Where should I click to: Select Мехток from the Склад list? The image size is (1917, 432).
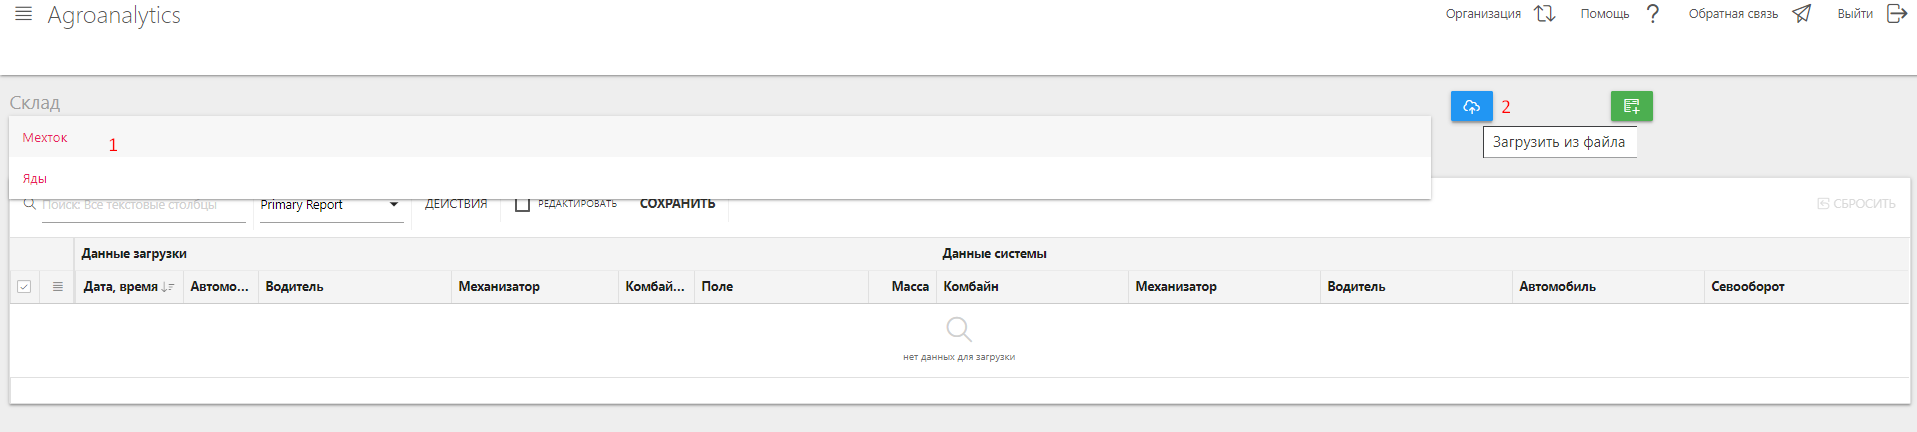coord(45,138)
